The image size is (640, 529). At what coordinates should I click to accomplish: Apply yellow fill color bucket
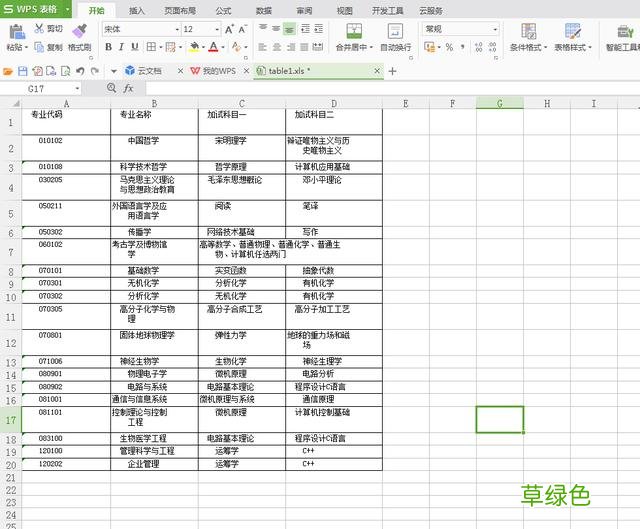click(x=195, y=47)
